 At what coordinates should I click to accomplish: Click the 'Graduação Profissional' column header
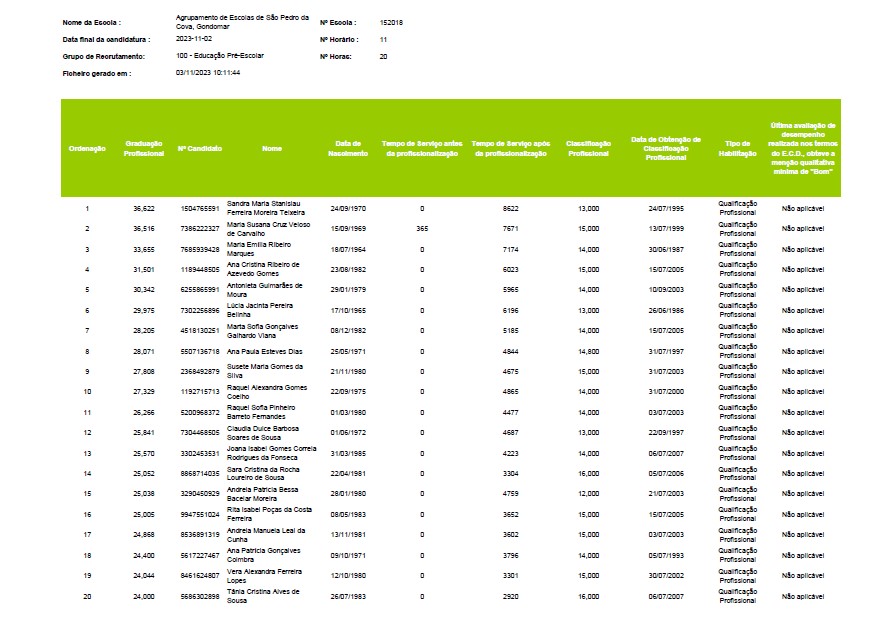pyautogui.click(x=144, y=148)
